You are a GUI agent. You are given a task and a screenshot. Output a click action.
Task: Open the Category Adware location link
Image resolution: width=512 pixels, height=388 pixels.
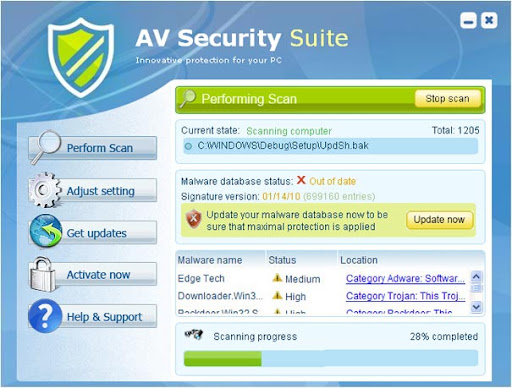point(405,279)
